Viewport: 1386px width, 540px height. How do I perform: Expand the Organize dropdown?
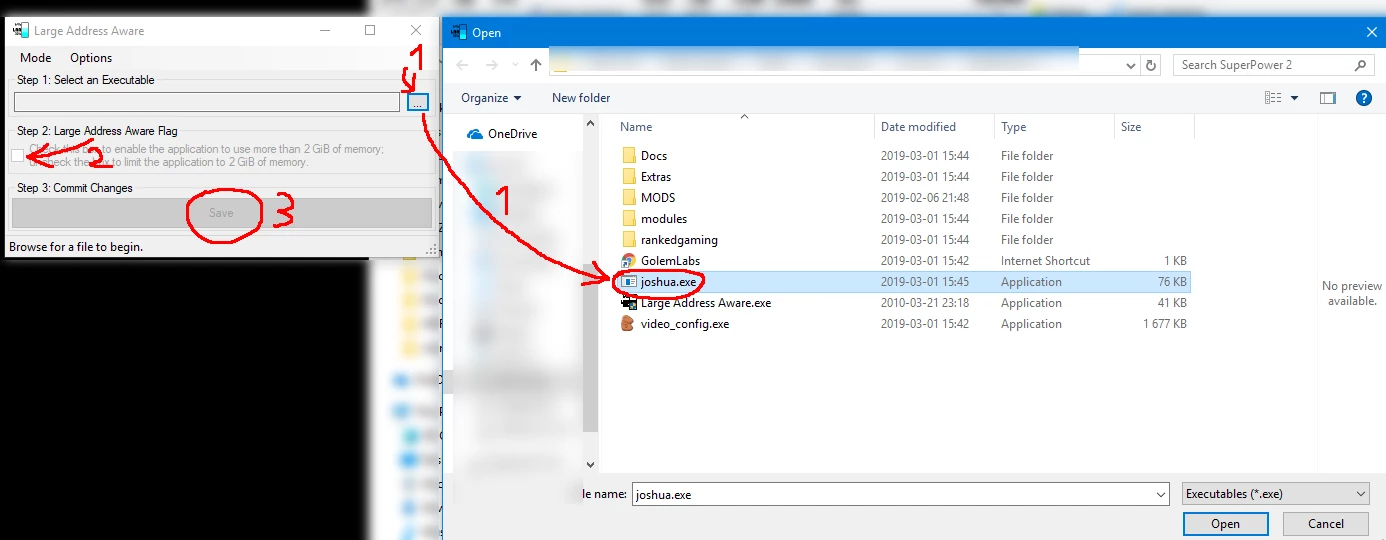[x=491, y=98]
